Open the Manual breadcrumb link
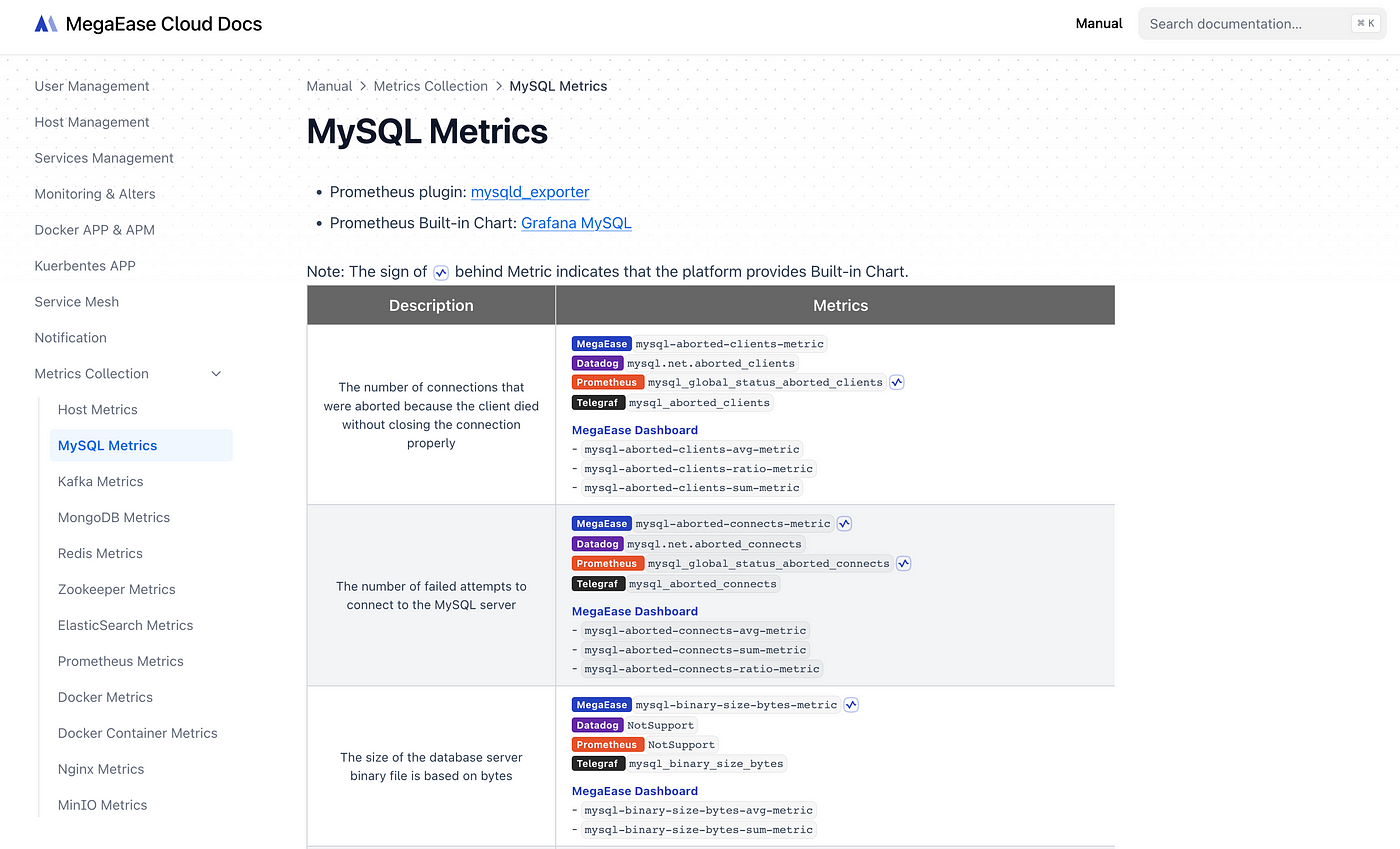1400x849 pixels. 329,86
